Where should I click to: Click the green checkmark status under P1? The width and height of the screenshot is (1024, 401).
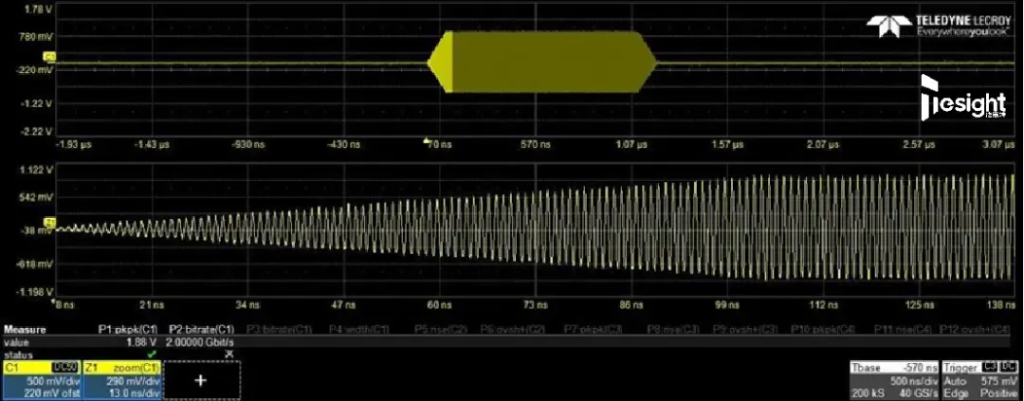pyautogui.click(x=152, y=353)
